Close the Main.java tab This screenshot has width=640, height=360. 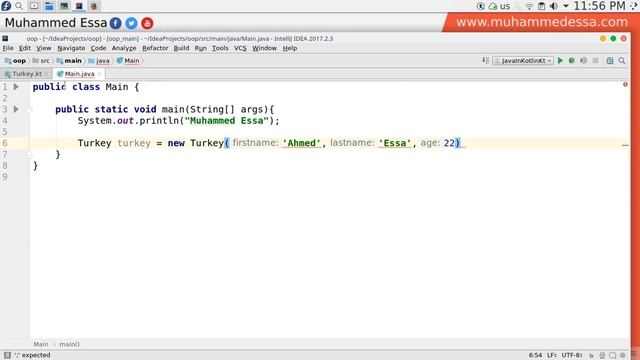pos(100,74)
